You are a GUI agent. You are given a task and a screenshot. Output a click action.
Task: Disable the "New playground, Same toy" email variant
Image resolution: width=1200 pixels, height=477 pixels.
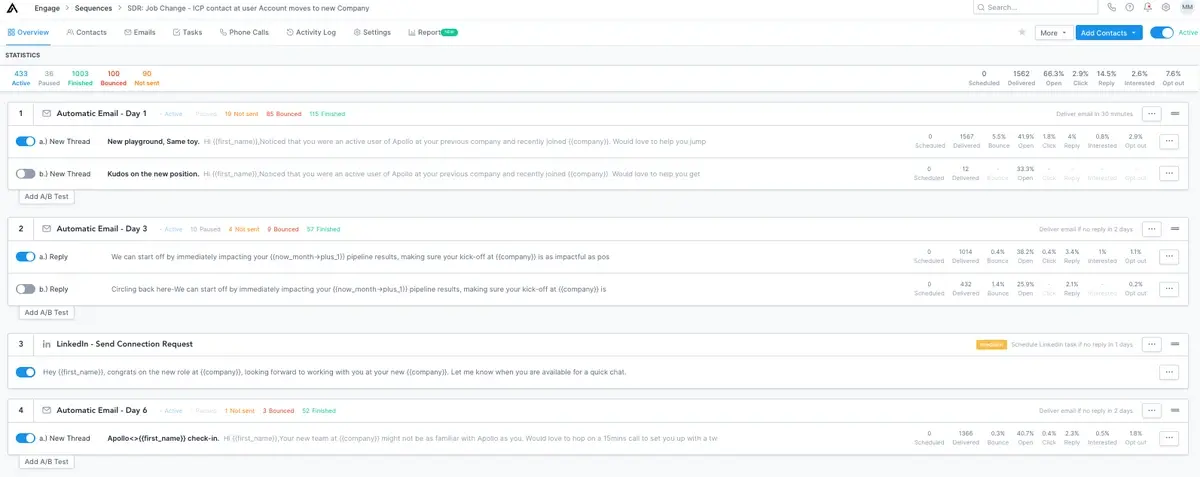click(x=26, y=142)
